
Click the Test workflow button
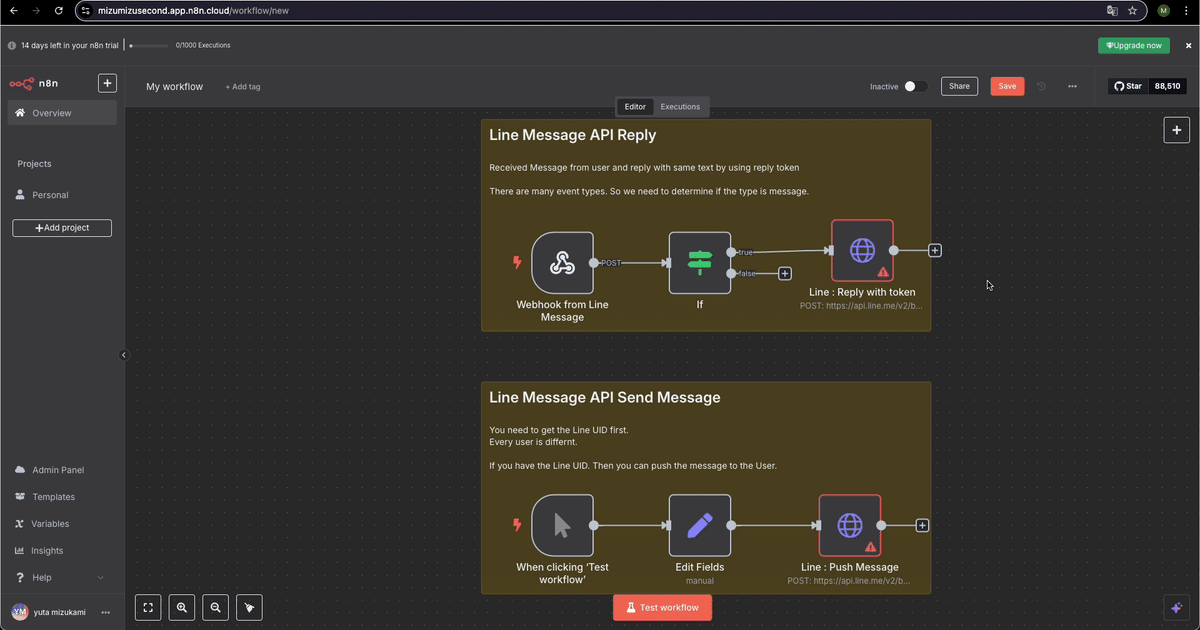click(662, 607)
